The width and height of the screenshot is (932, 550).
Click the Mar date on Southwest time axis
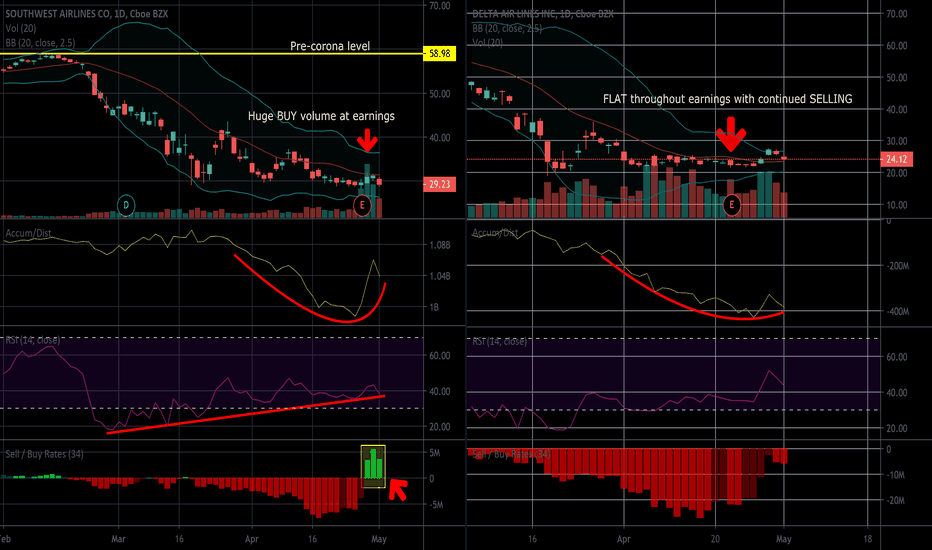coord(118,539)
